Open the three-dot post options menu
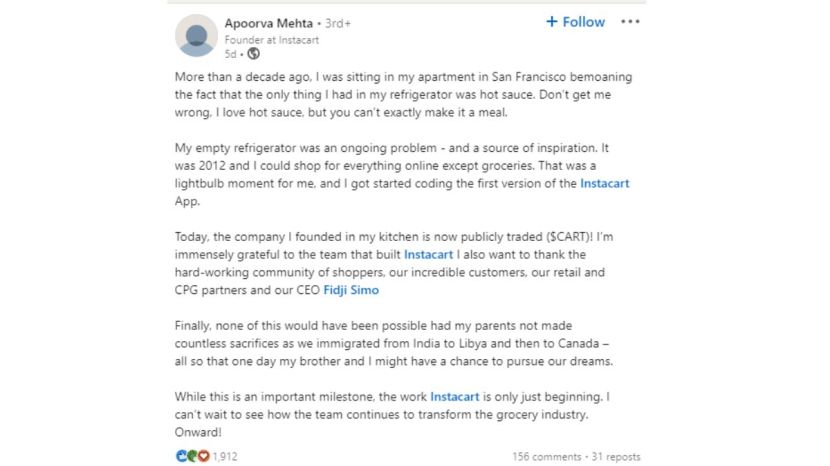The width and height of the screenshot is (830, 466). pos(630,22)
